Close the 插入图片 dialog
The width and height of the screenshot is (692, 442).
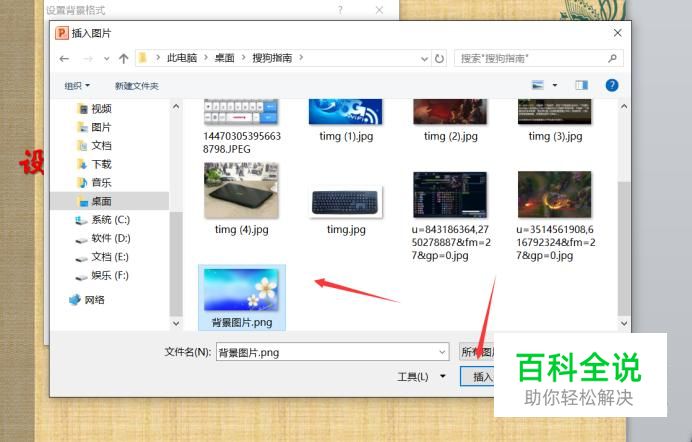pyautogui.click(x=617, y=33)
